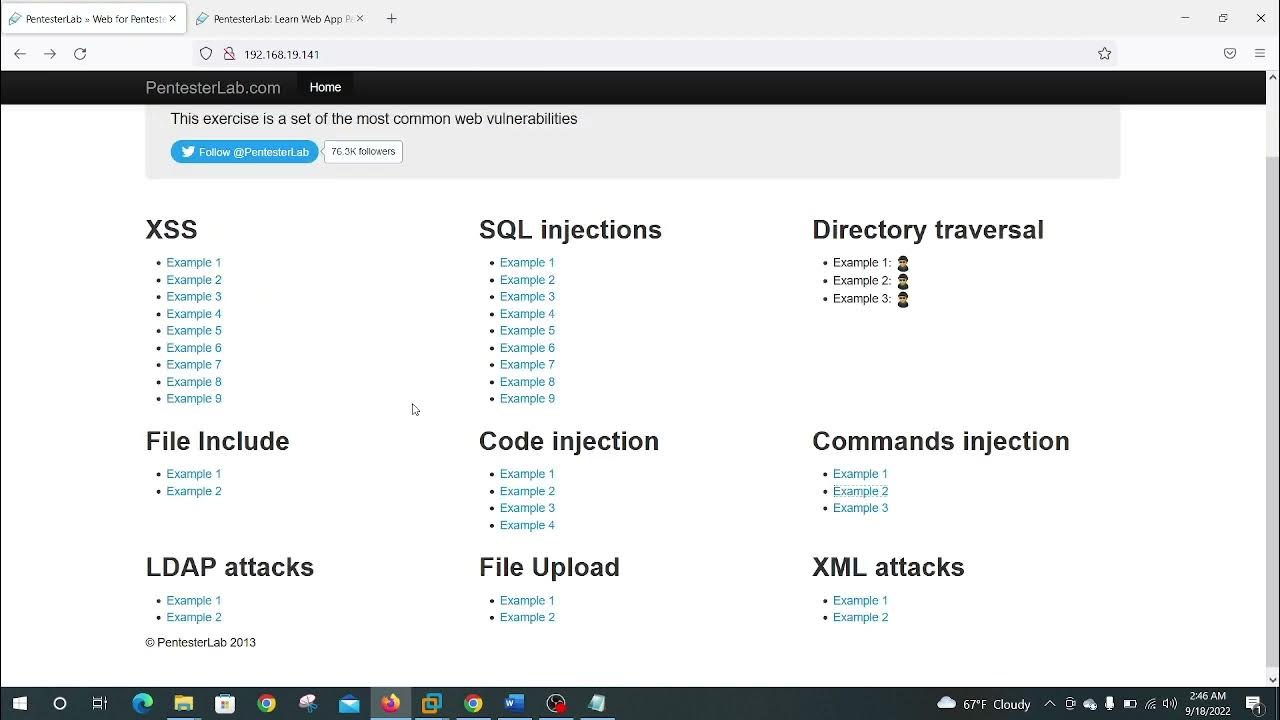Screen dimensions: 1280x720
Task: Close the 'Learn Web App' tab
Action: coord(360,18)
